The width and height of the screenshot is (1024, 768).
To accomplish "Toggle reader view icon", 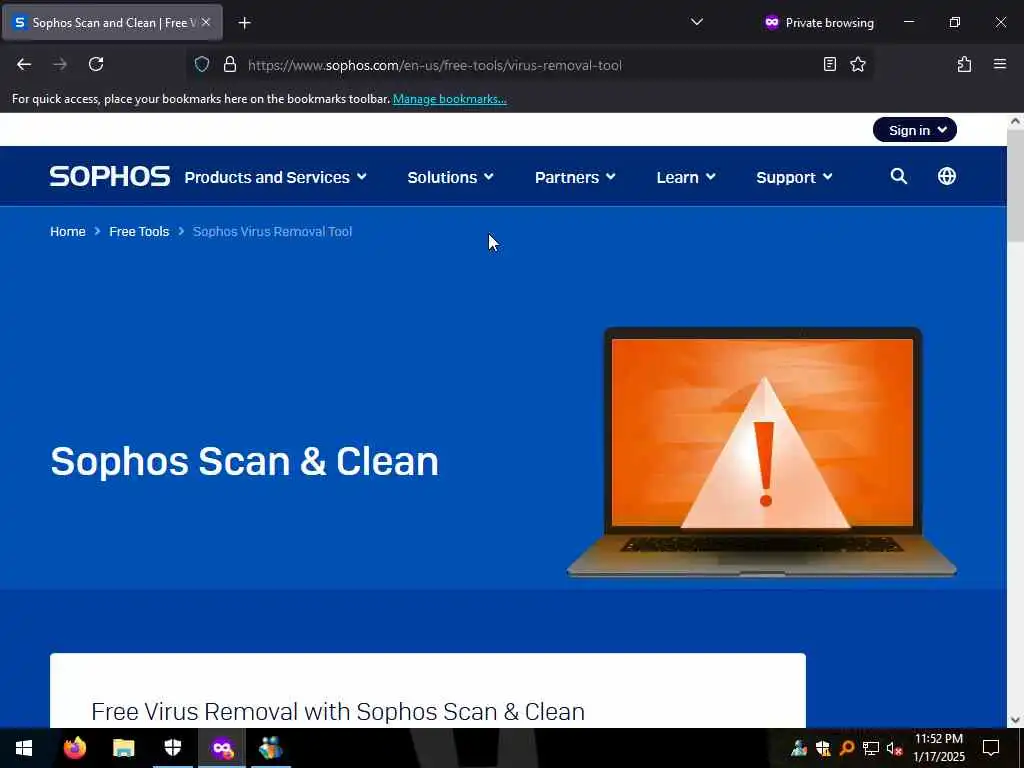I will point(829,65).
